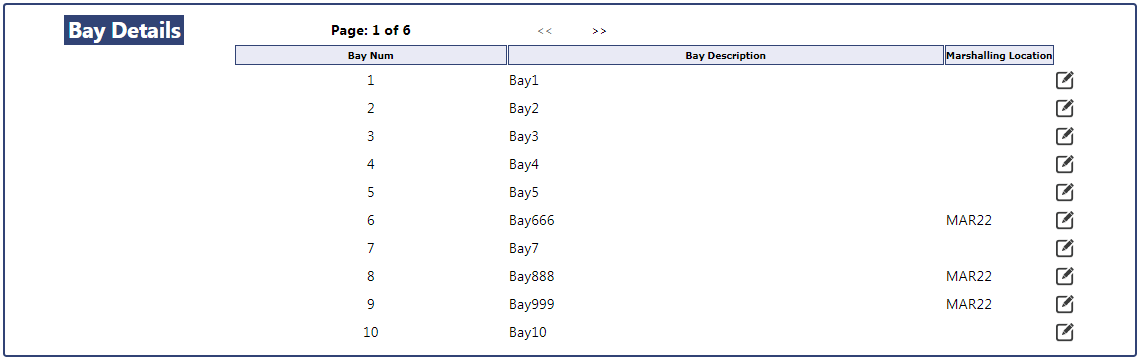Click the Bay Description column header
Screen dimensions: 1140x360
tap(726, 55)
